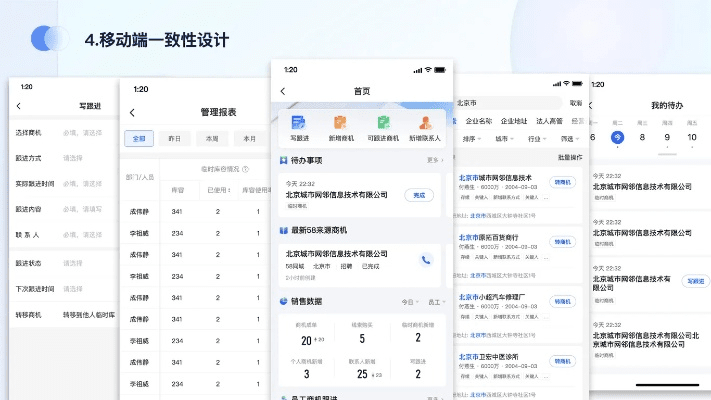Image resolution: width=711 pixels, height=400 pixels.
Task: Open the 跟进状态 picker field
Action: tap(64, 263)
